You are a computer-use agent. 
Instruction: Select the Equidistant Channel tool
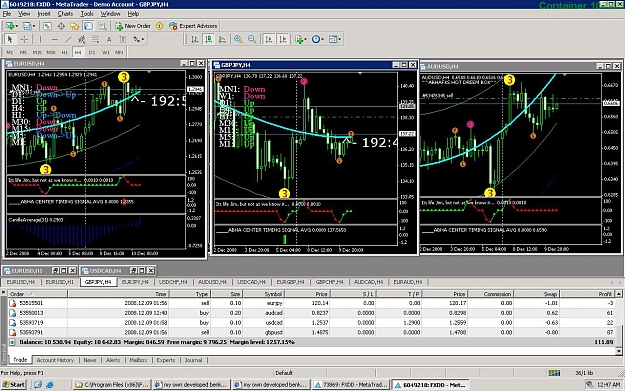[82, 39]
